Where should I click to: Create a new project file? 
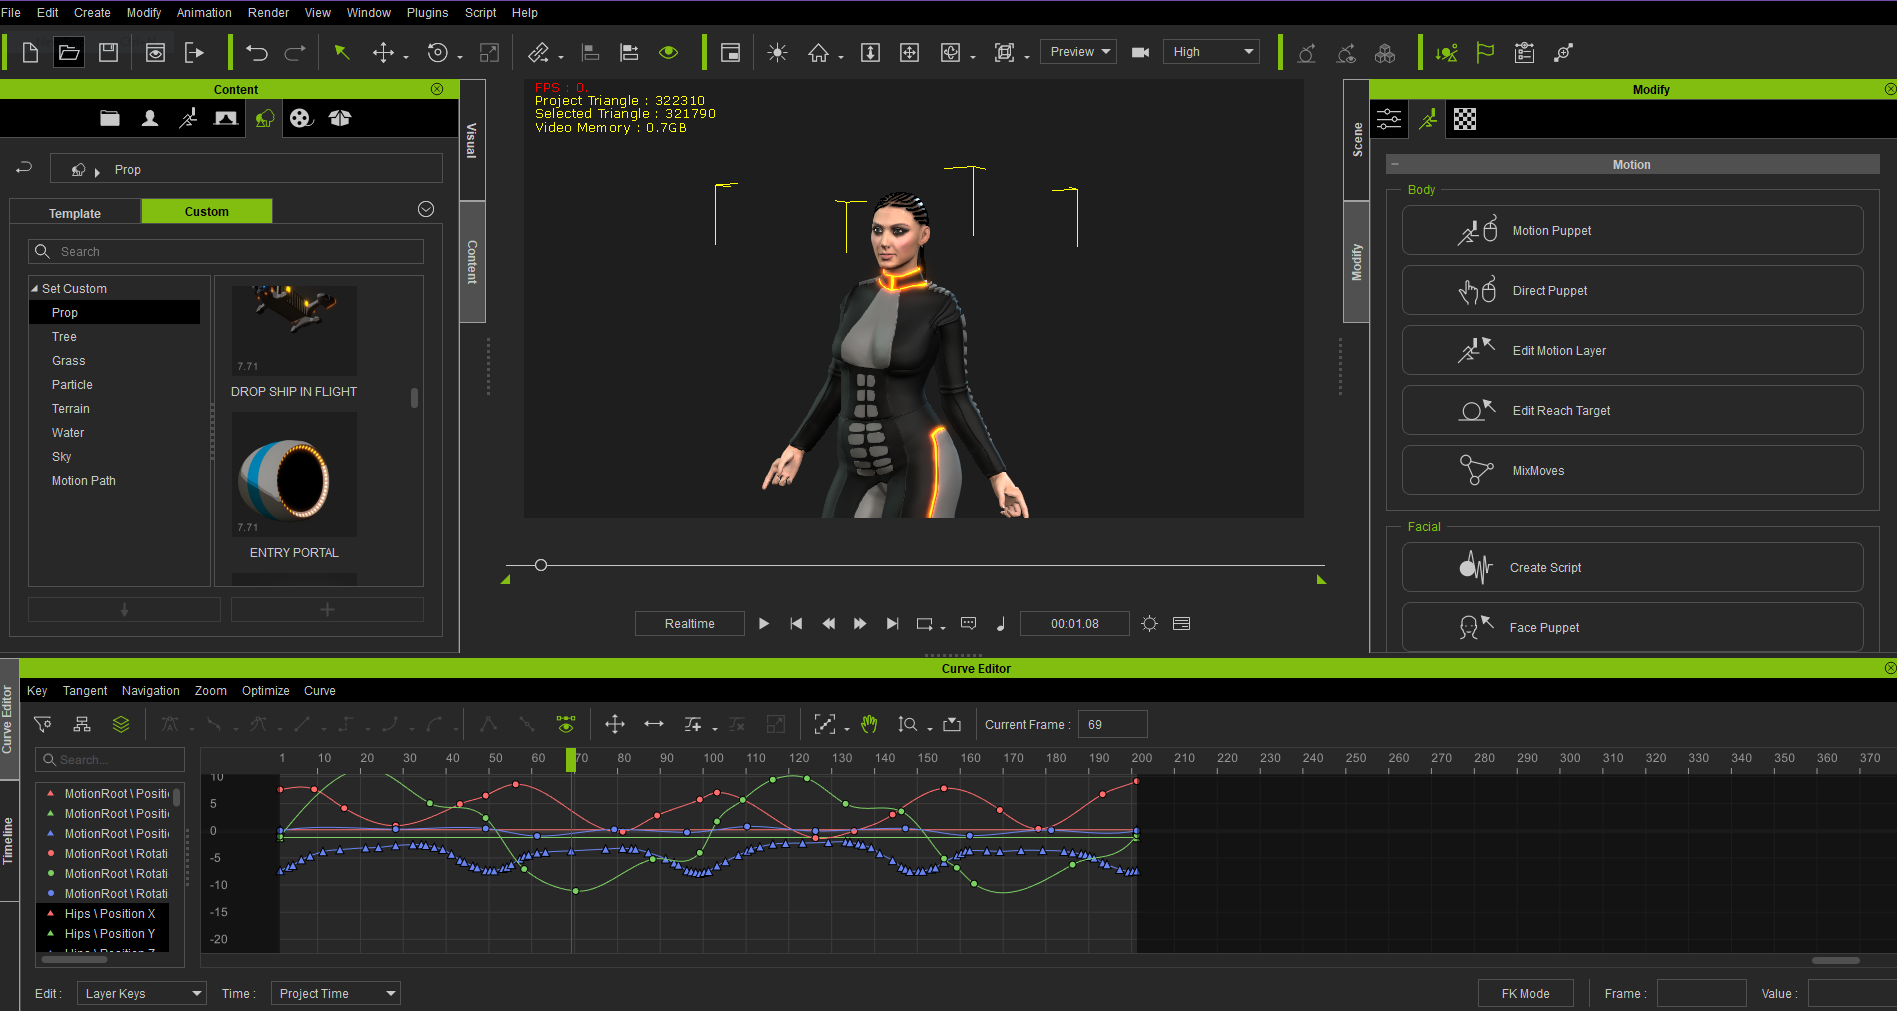[x=30, y=53]
